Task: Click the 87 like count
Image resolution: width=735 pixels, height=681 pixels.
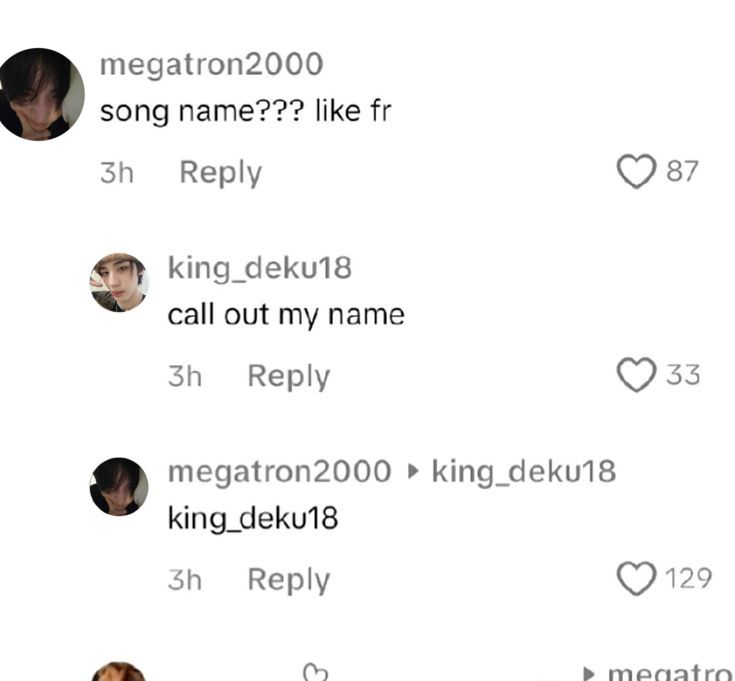Action: tap(682, 172)
